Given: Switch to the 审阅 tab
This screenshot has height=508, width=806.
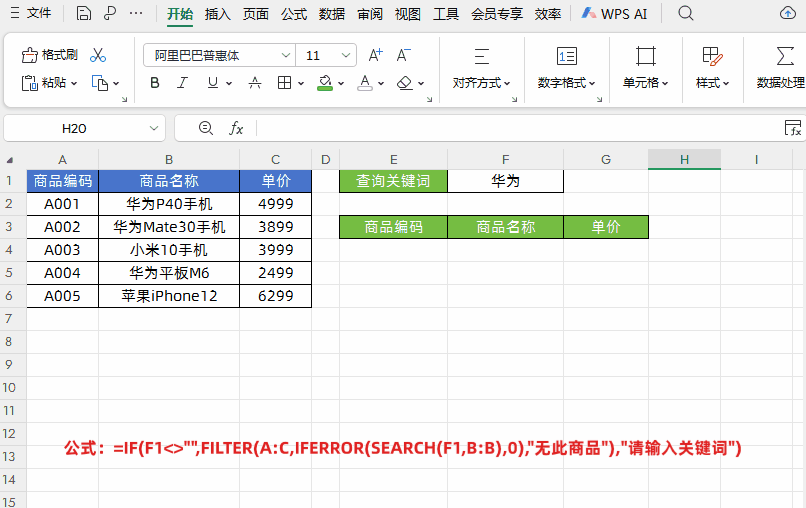Looking at the screenshot, I should pos(370,14).
